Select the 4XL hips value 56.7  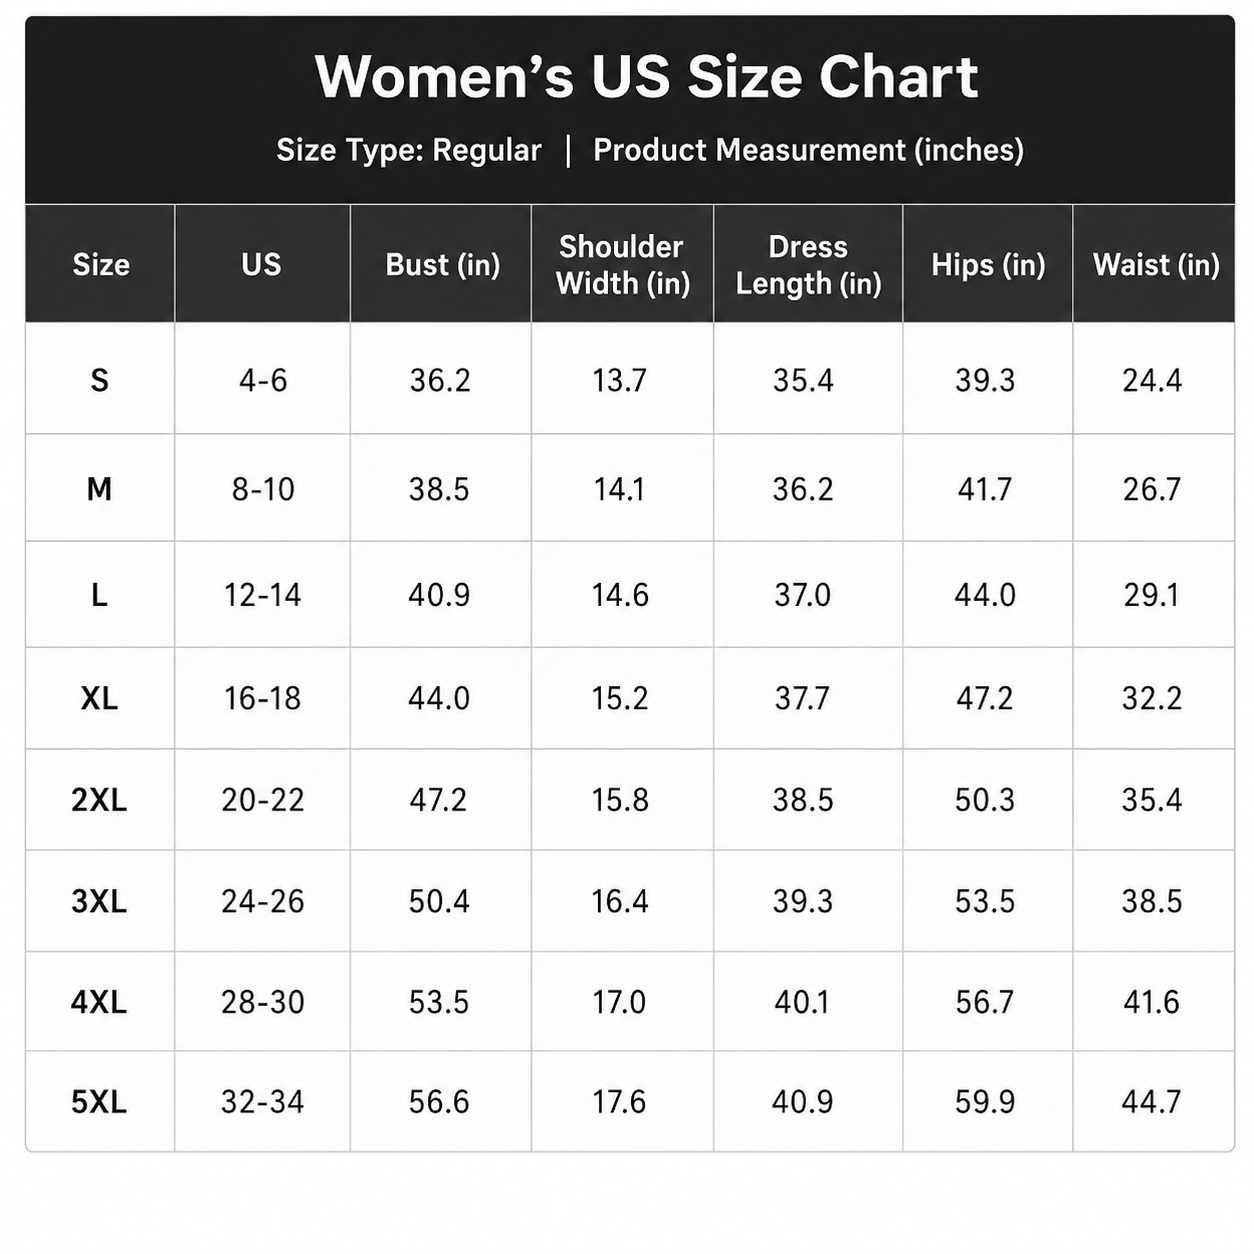[985, 1002]
